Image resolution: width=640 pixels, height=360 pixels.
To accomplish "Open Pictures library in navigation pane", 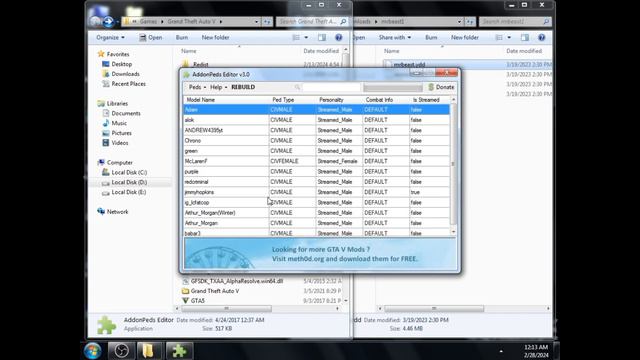I will tap(121, 133).
